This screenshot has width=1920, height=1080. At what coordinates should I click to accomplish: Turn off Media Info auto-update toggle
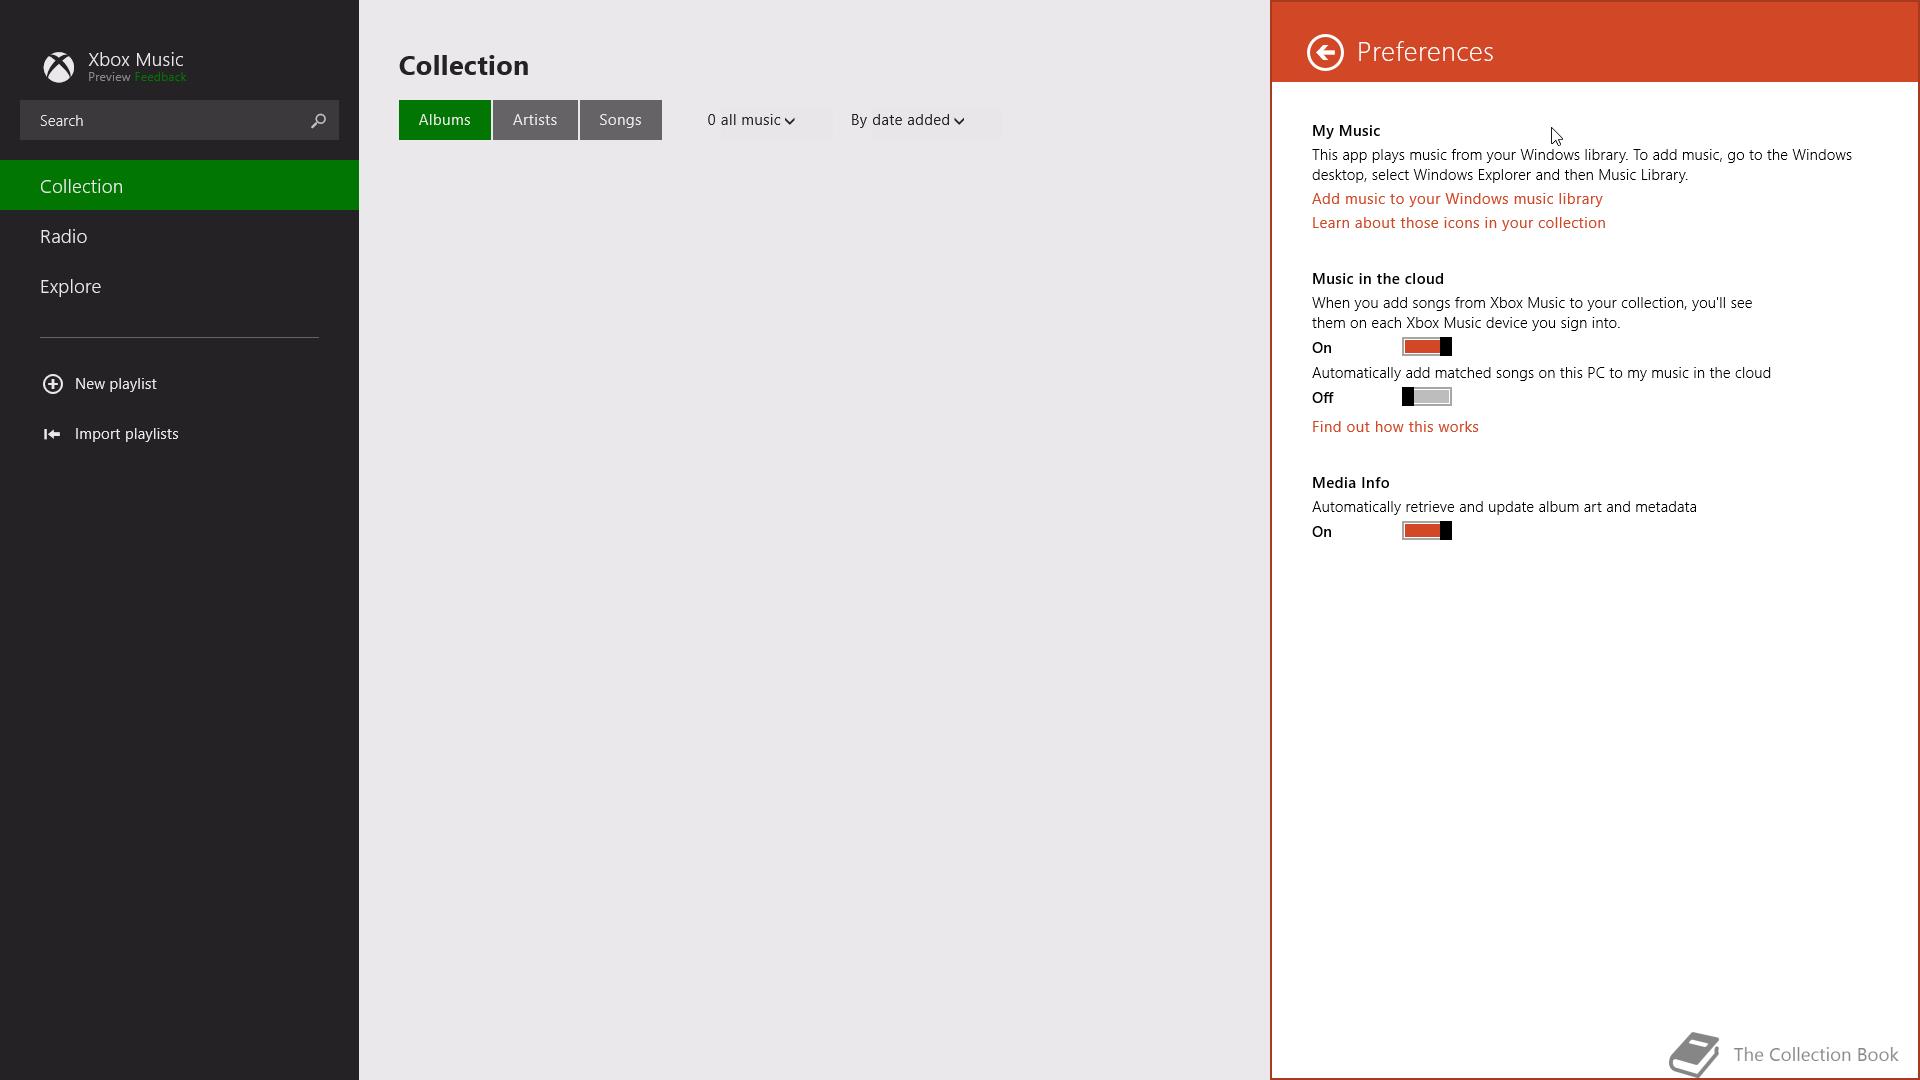(1427, 531)
